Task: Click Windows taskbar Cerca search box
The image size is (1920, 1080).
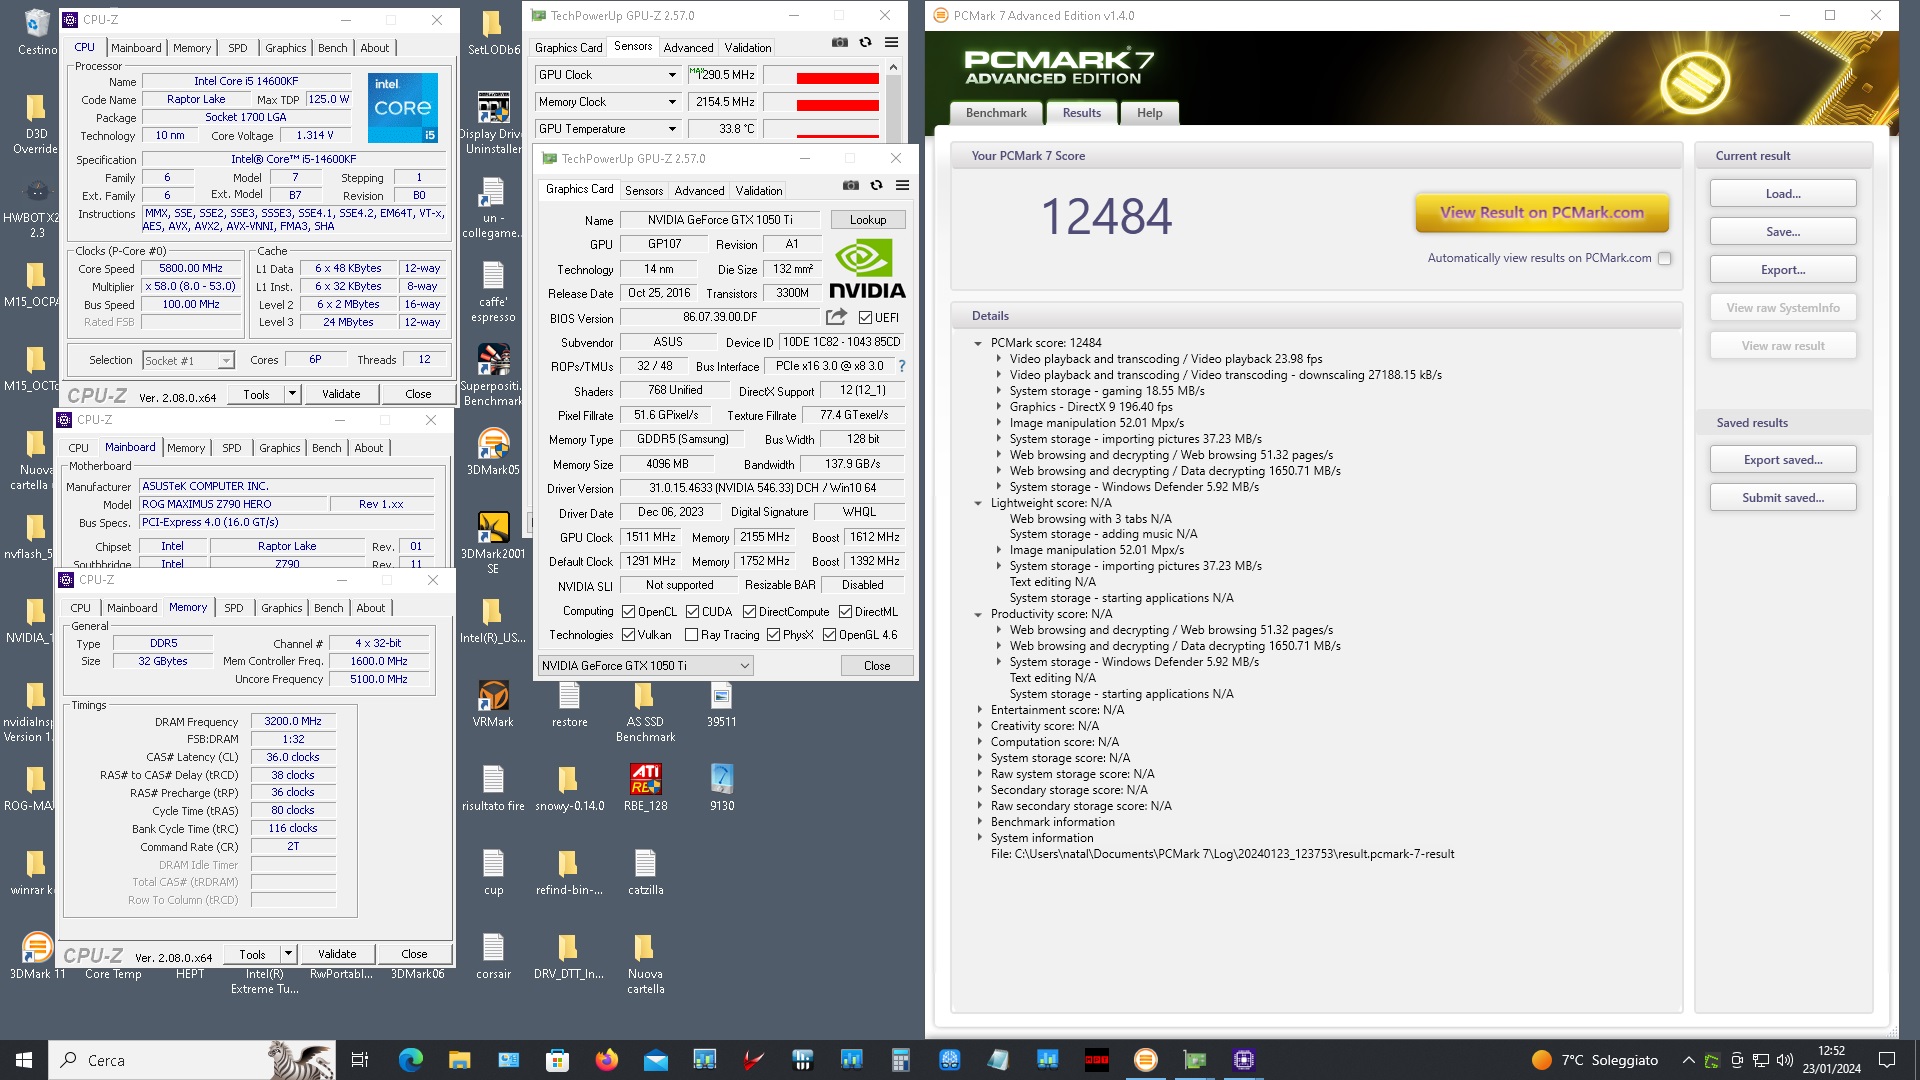Action: pyautogui.click(x=190, y=1060)
